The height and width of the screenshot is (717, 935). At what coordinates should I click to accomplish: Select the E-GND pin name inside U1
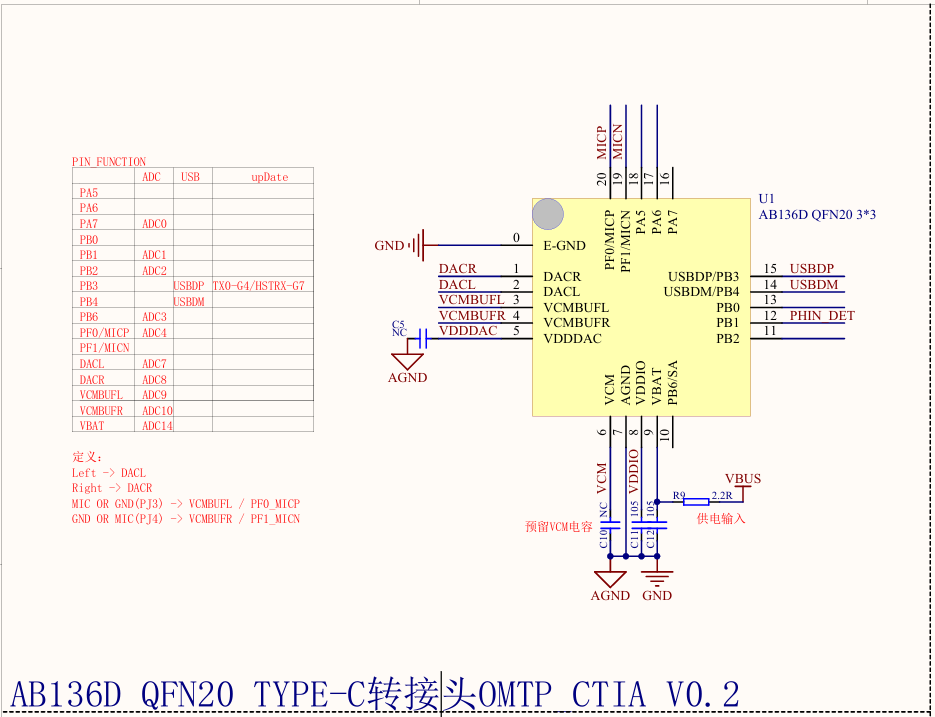pyautogui.click(x=564, y=246)
